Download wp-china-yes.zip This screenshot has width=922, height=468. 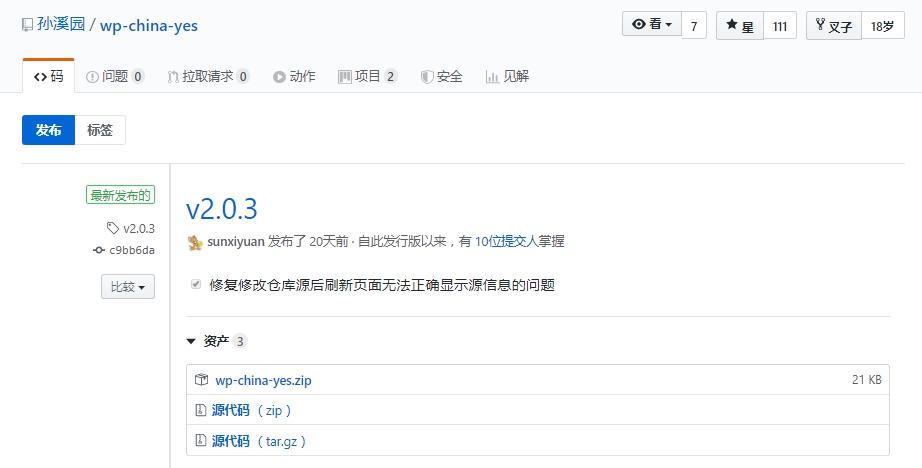[x=263, y=380]
